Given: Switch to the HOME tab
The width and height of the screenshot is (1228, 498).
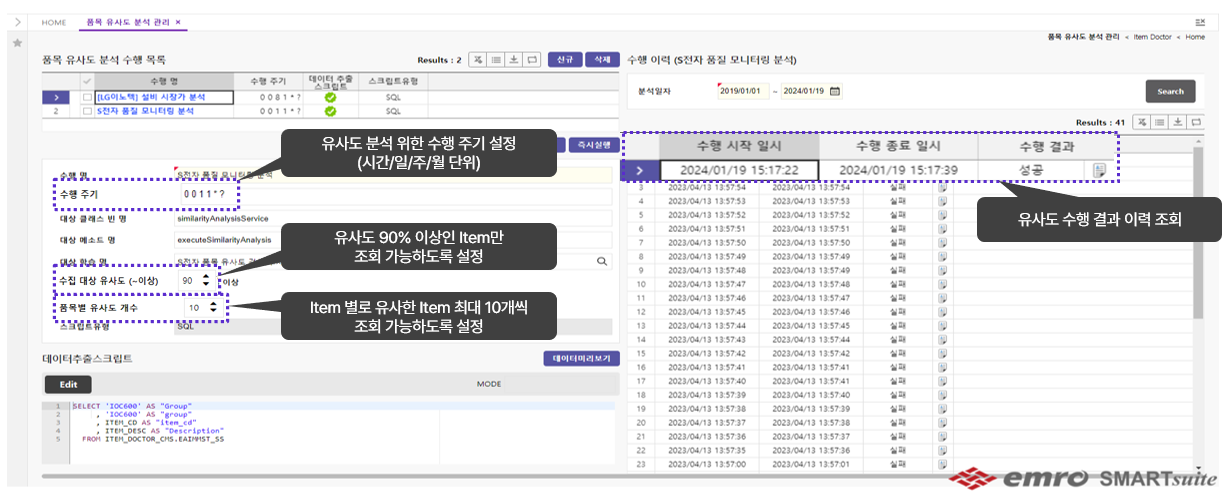Looking at the screenshot, I should (x=54, y=21).
